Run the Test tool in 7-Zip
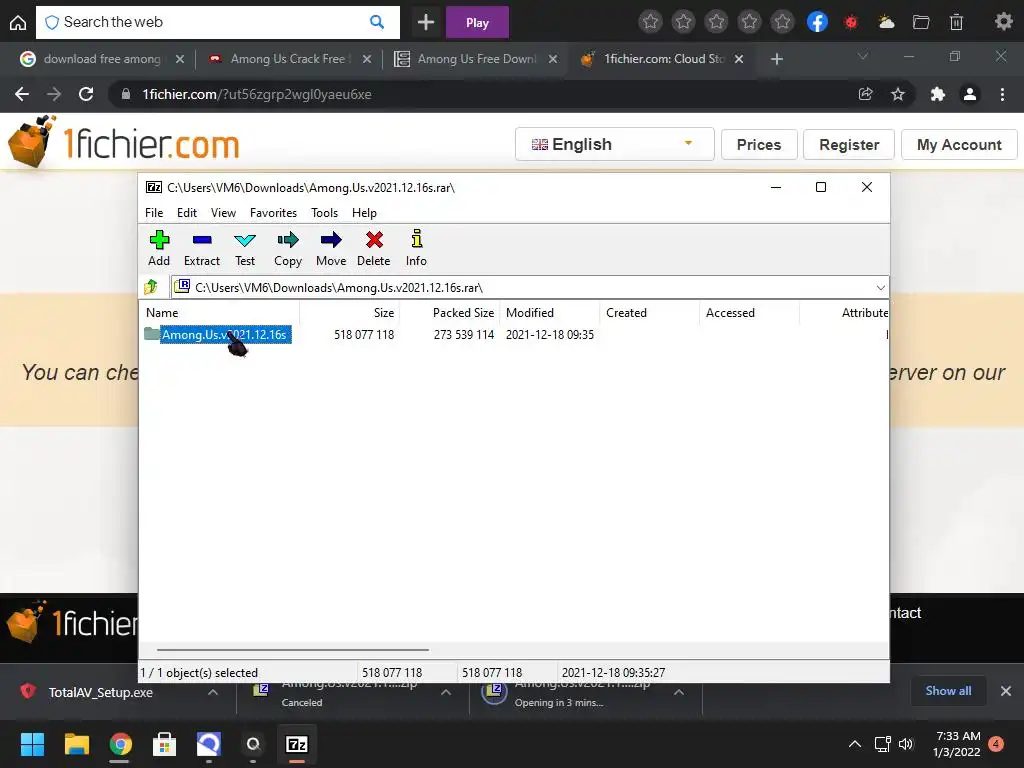 [245, 249]
